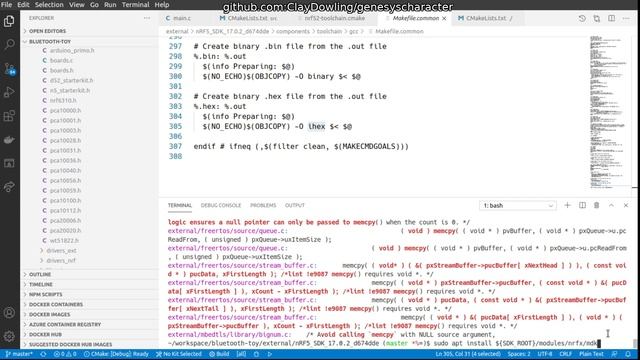Switch to the Output panel tab

[295, 205]
